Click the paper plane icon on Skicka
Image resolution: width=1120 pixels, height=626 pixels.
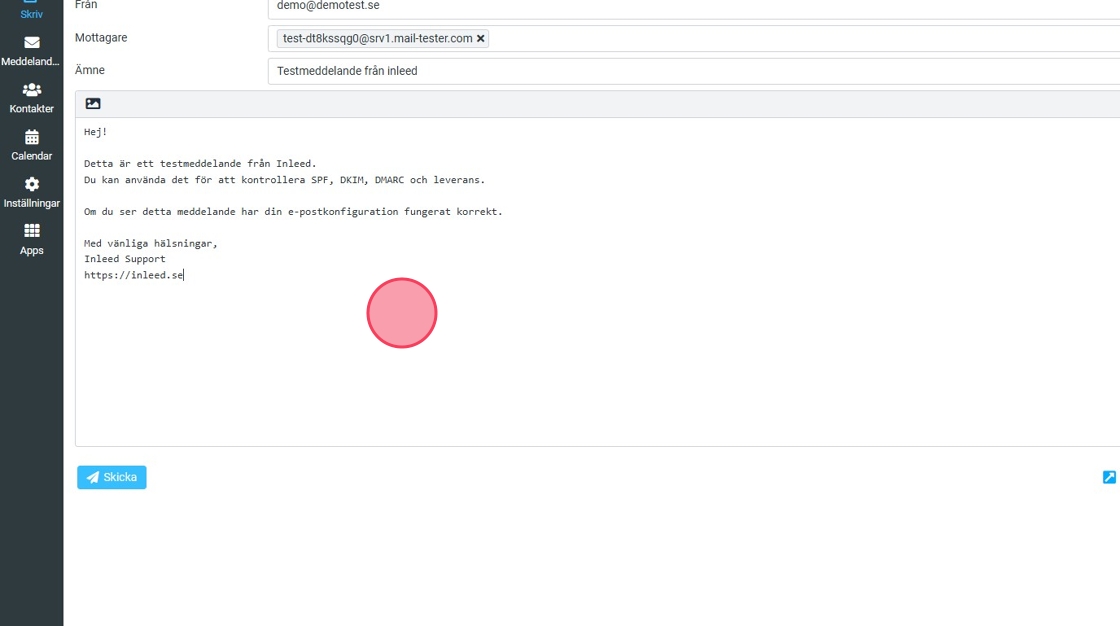pos(93,478)
